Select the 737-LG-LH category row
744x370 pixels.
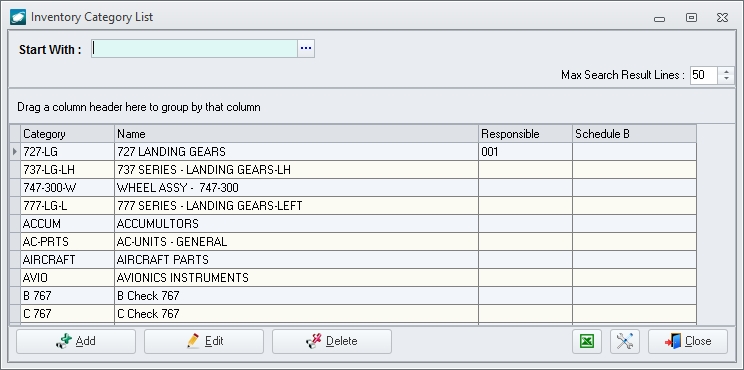point(353,170)
